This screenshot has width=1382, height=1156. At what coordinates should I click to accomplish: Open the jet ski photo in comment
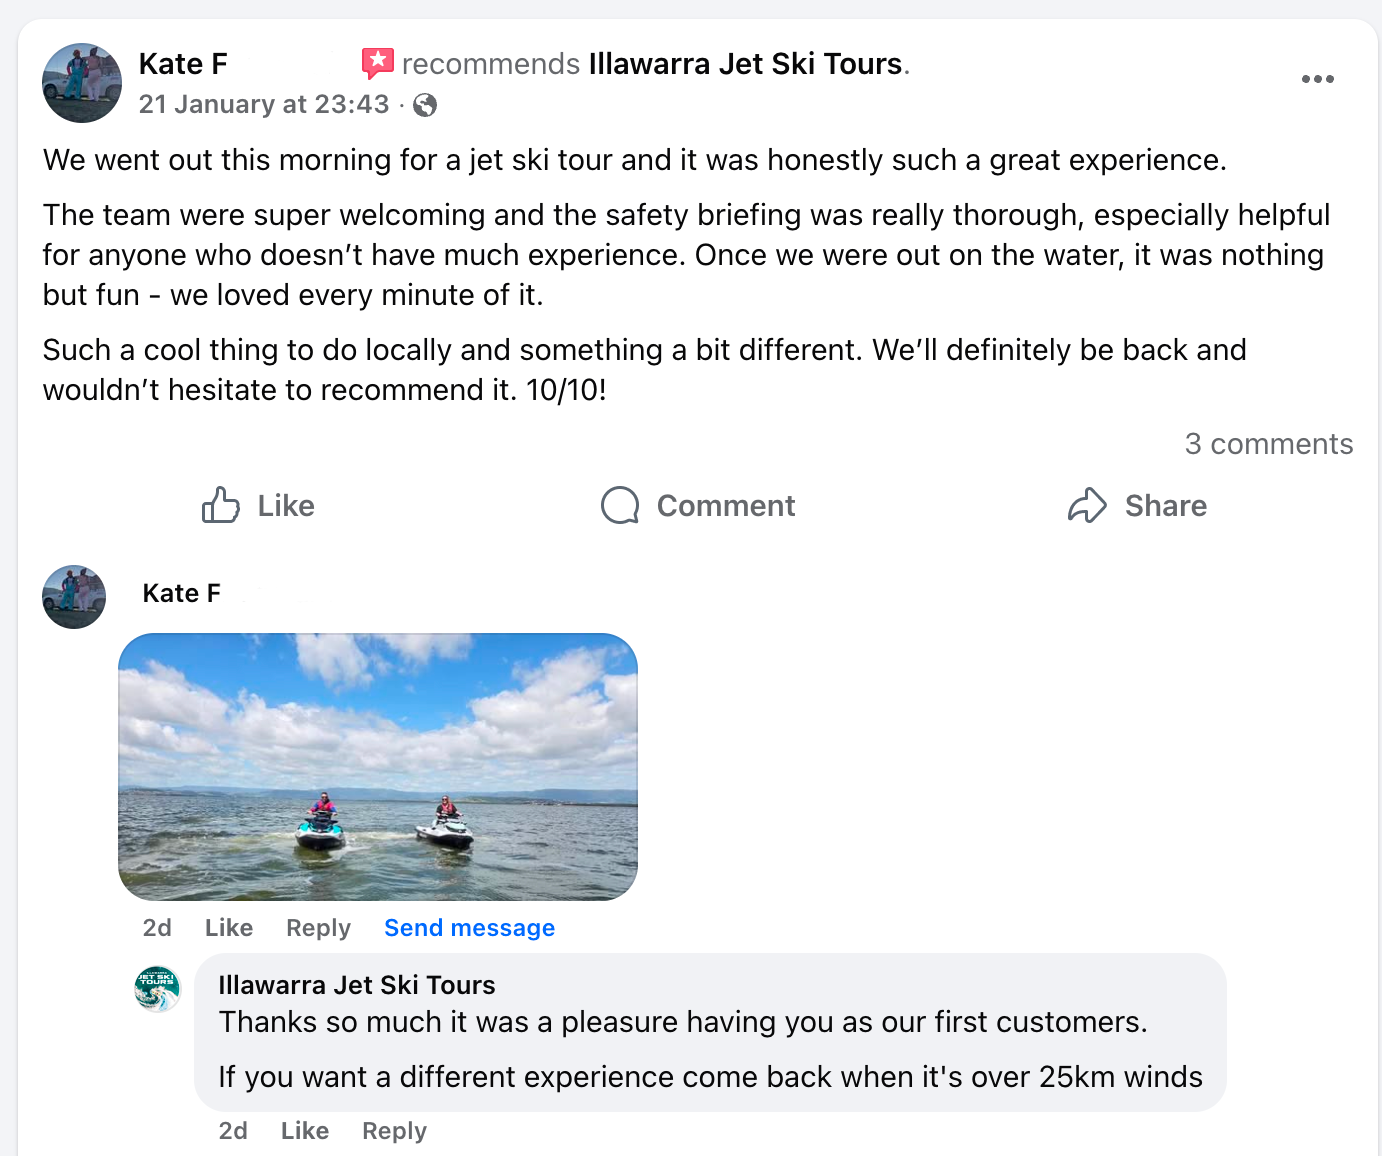click(x=378, y=767)
